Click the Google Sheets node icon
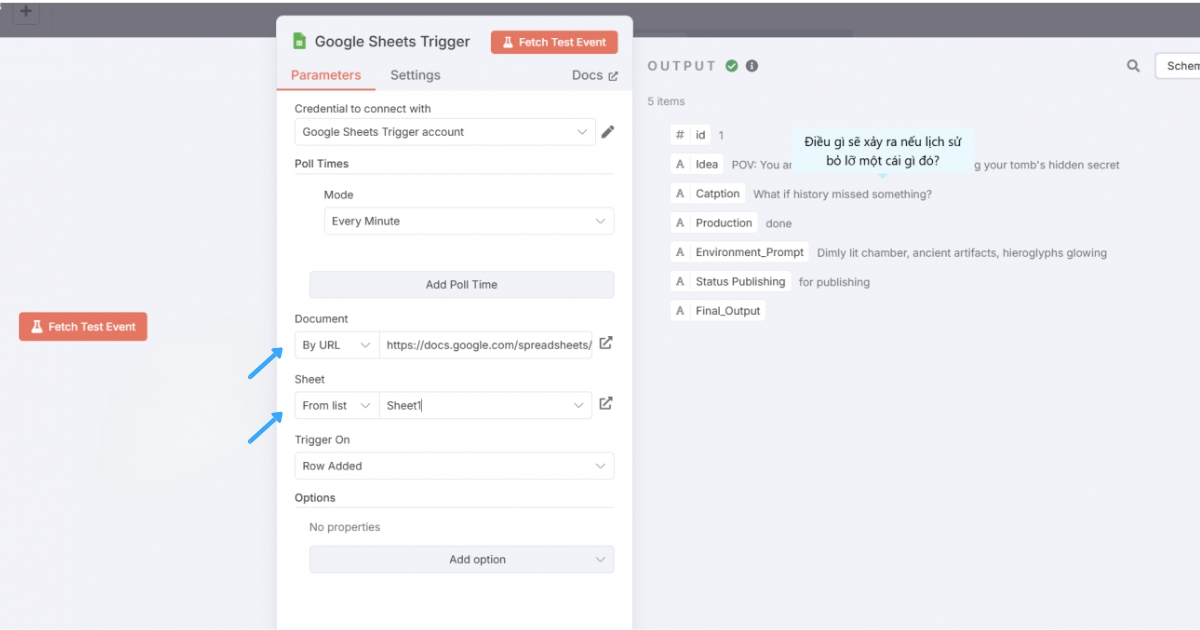Screen dimensions: 1200x630 pyautogui.click(x=298, y=41)
